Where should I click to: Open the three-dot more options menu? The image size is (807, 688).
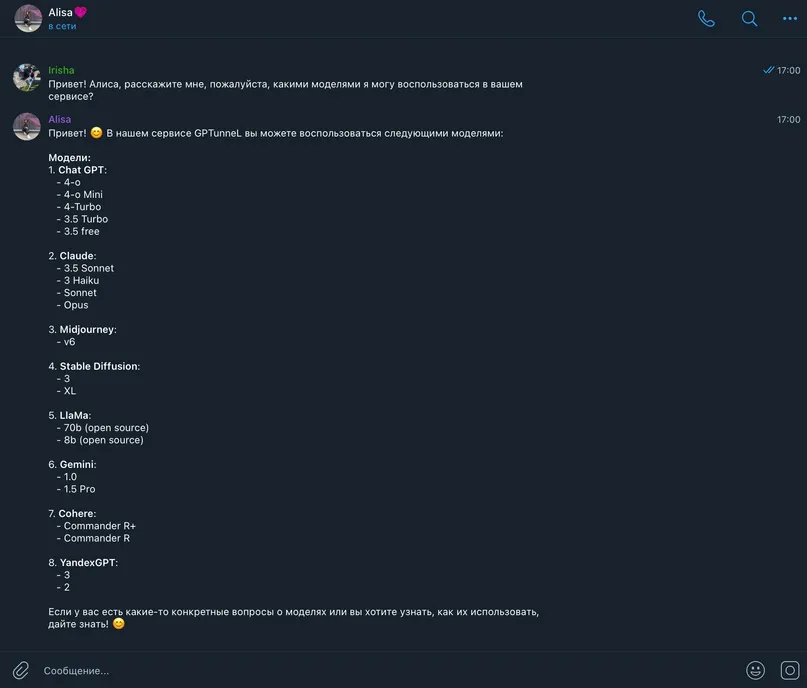790,19
